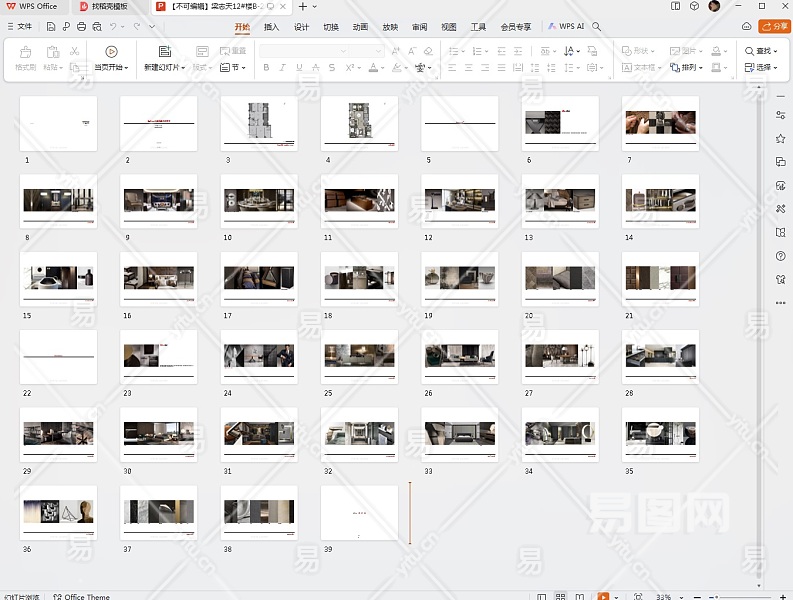793x600 pixels.
Task: Click the New Slide icon
Action: [x=165, y=51]
